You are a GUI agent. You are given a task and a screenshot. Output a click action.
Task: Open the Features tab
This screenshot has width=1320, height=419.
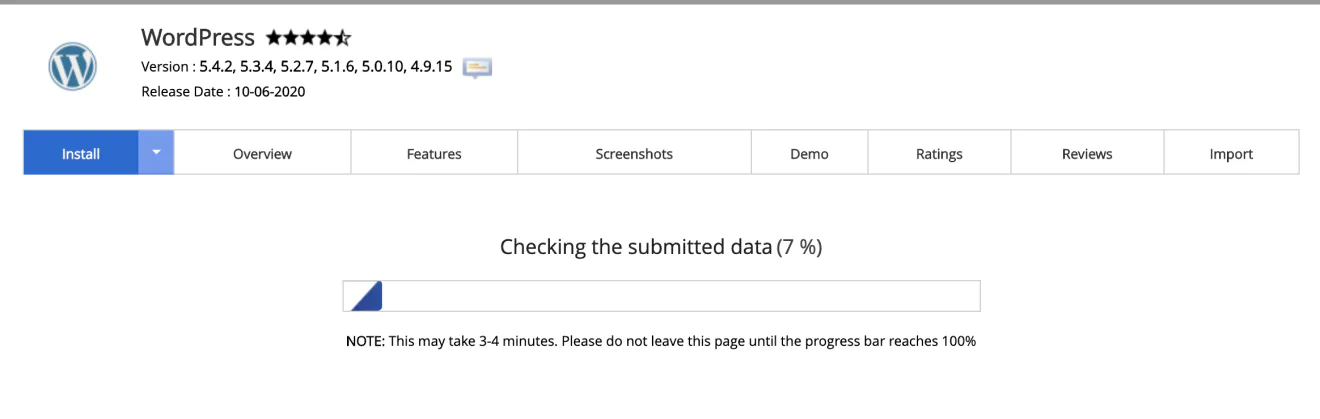(434, 153)
